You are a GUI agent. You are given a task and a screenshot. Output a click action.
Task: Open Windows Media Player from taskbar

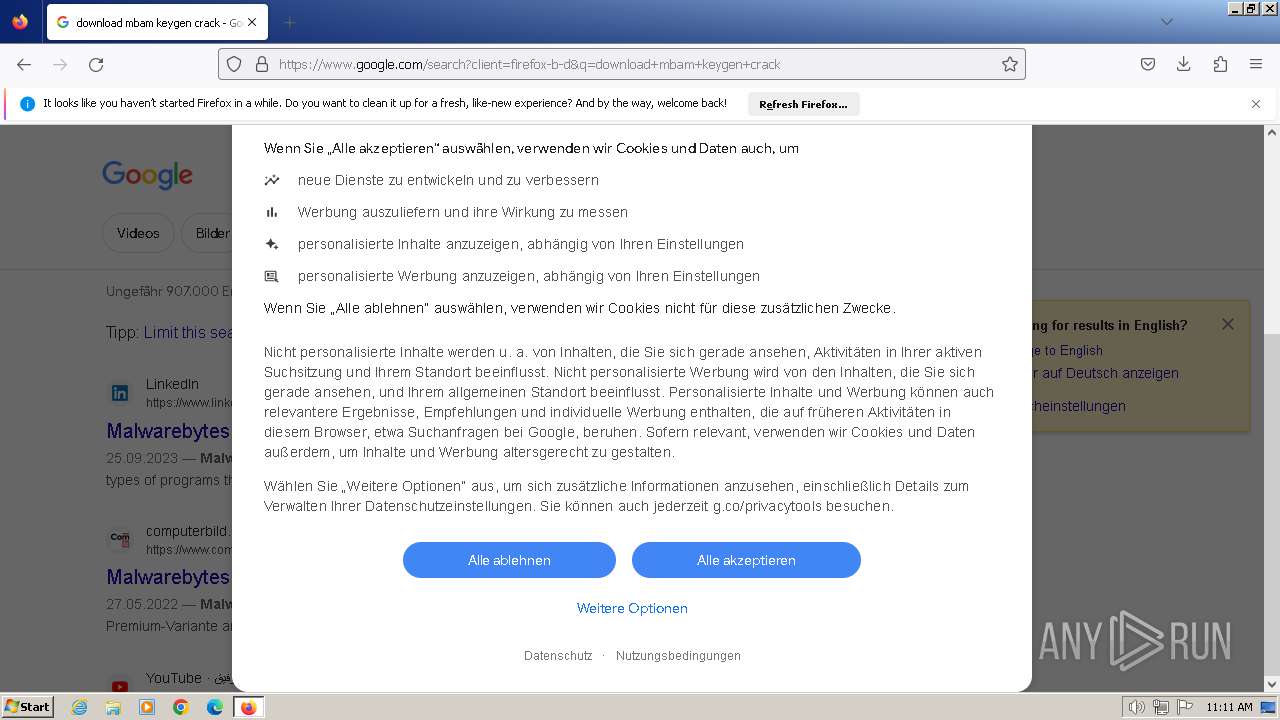pyautogui.click(x=147, y=707)
